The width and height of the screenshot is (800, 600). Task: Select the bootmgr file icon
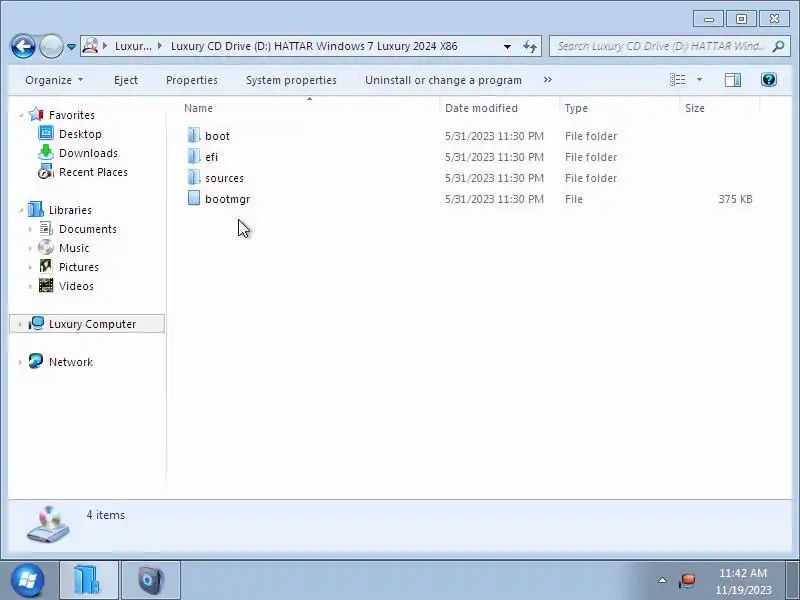194,198
